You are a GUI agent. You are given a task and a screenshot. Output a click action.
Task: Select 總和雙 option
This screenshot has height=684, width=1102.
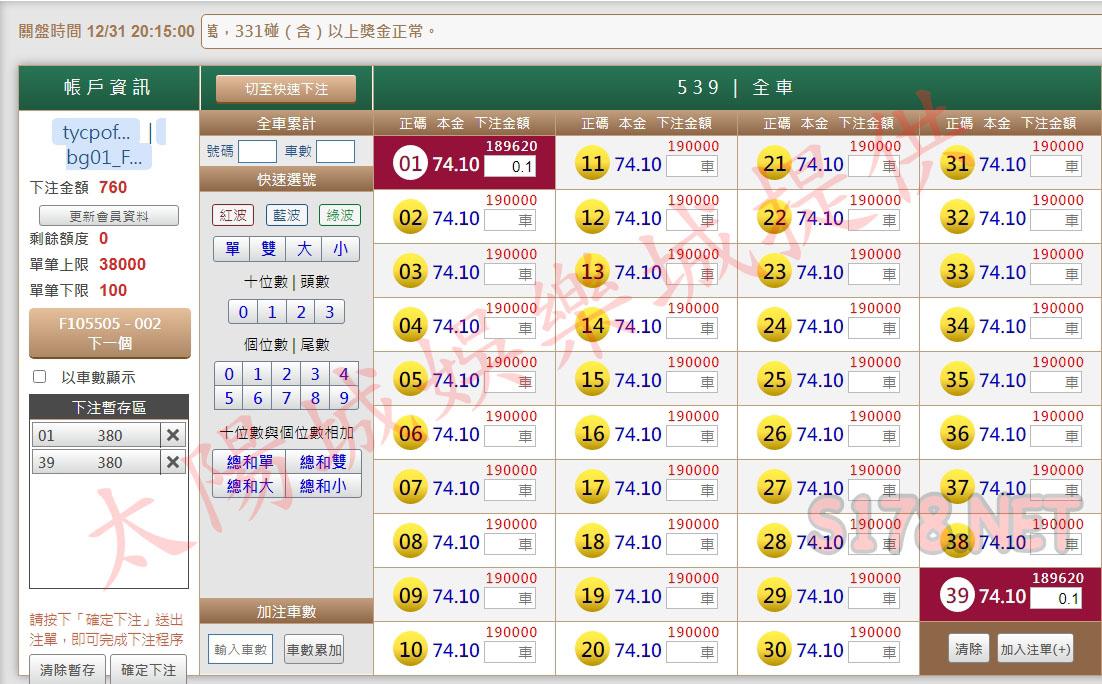coord(323,462)
